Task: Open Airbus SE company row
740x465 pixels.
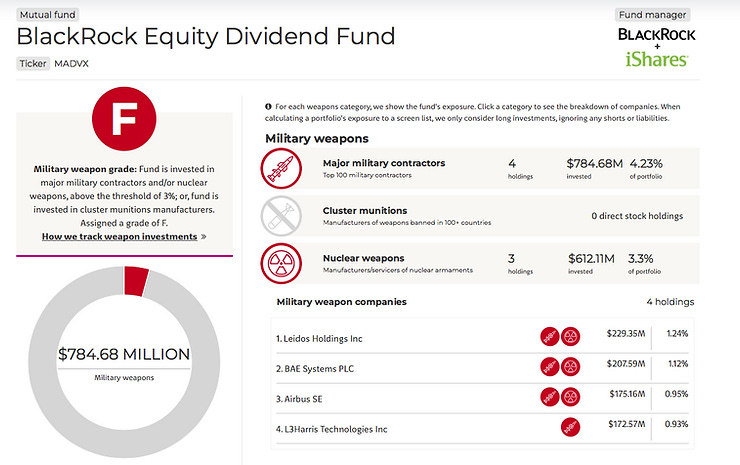Action: (482, 398)
